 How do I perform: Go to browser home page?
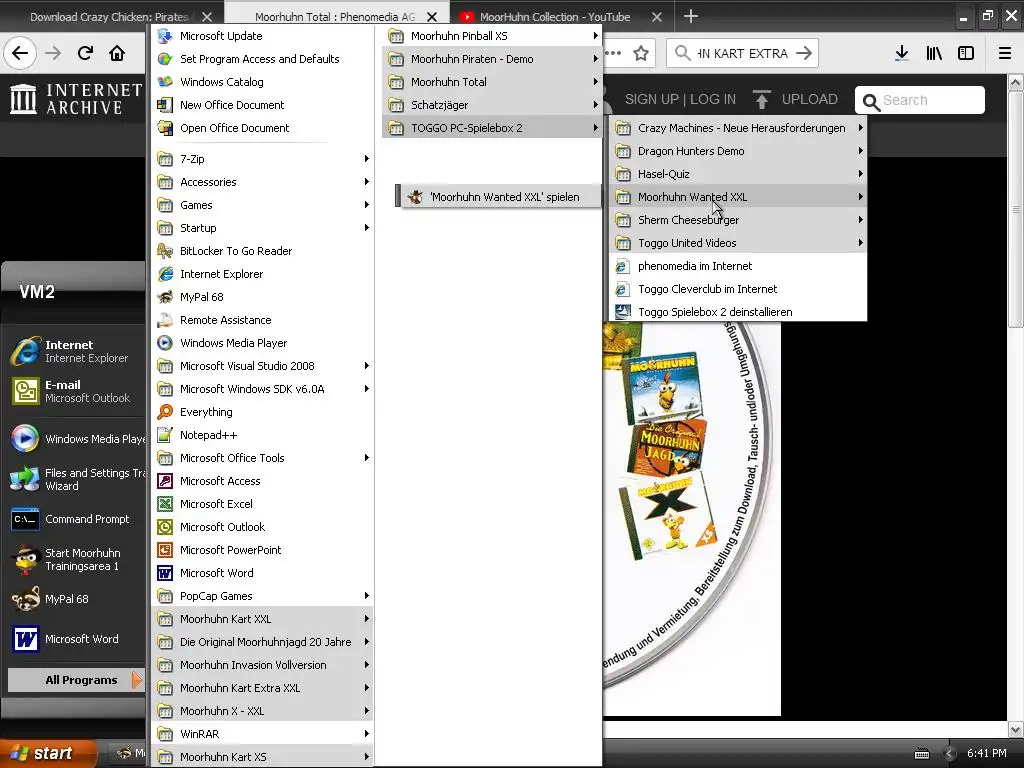coord(117,53)
